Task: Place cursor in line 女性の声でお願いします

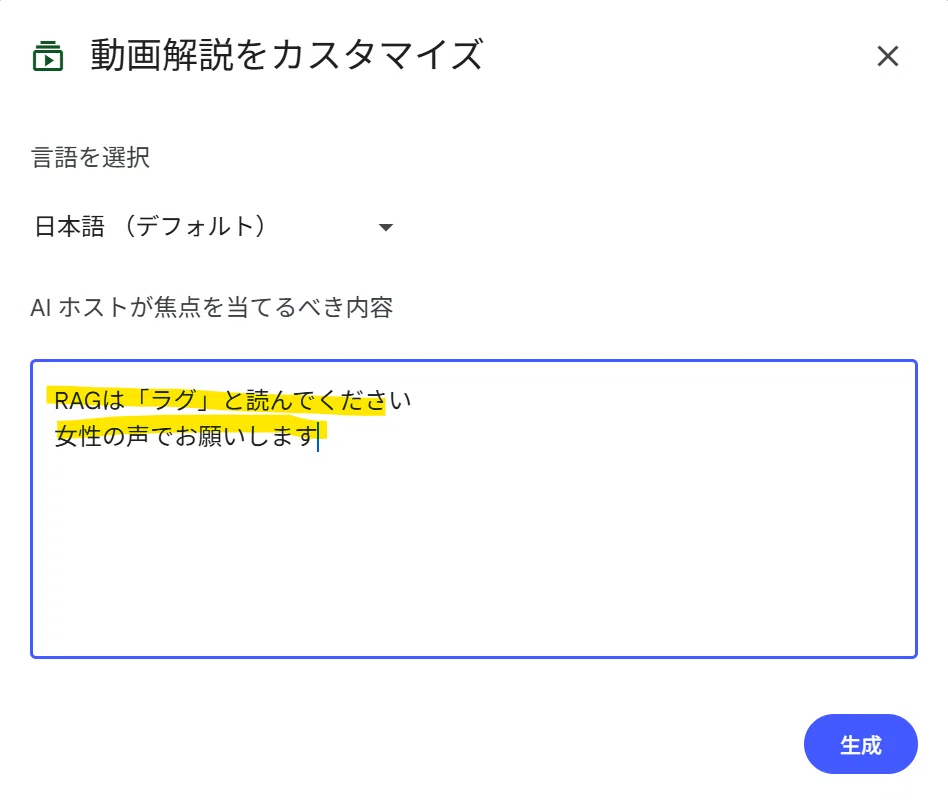Action: tap(186, 436)
